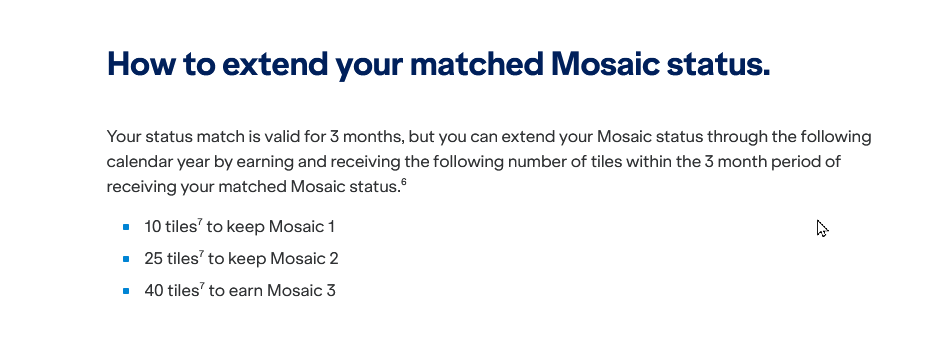Open footnote 7 next to '10 tiles'
The width and height of the screenshot is (941, 364).
(200, 222)
